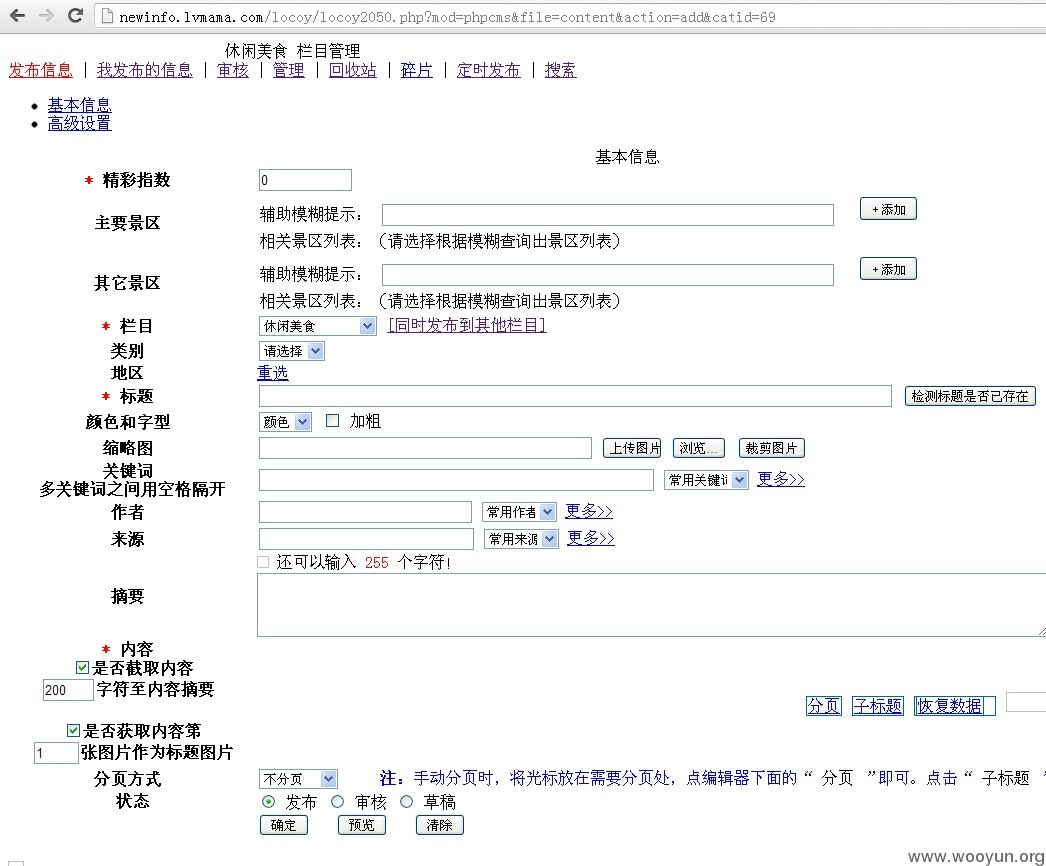Viewport: 1046px width, 866px height.
Task: Open 类别 请选择 dropdown
Action: pos(292,351)
